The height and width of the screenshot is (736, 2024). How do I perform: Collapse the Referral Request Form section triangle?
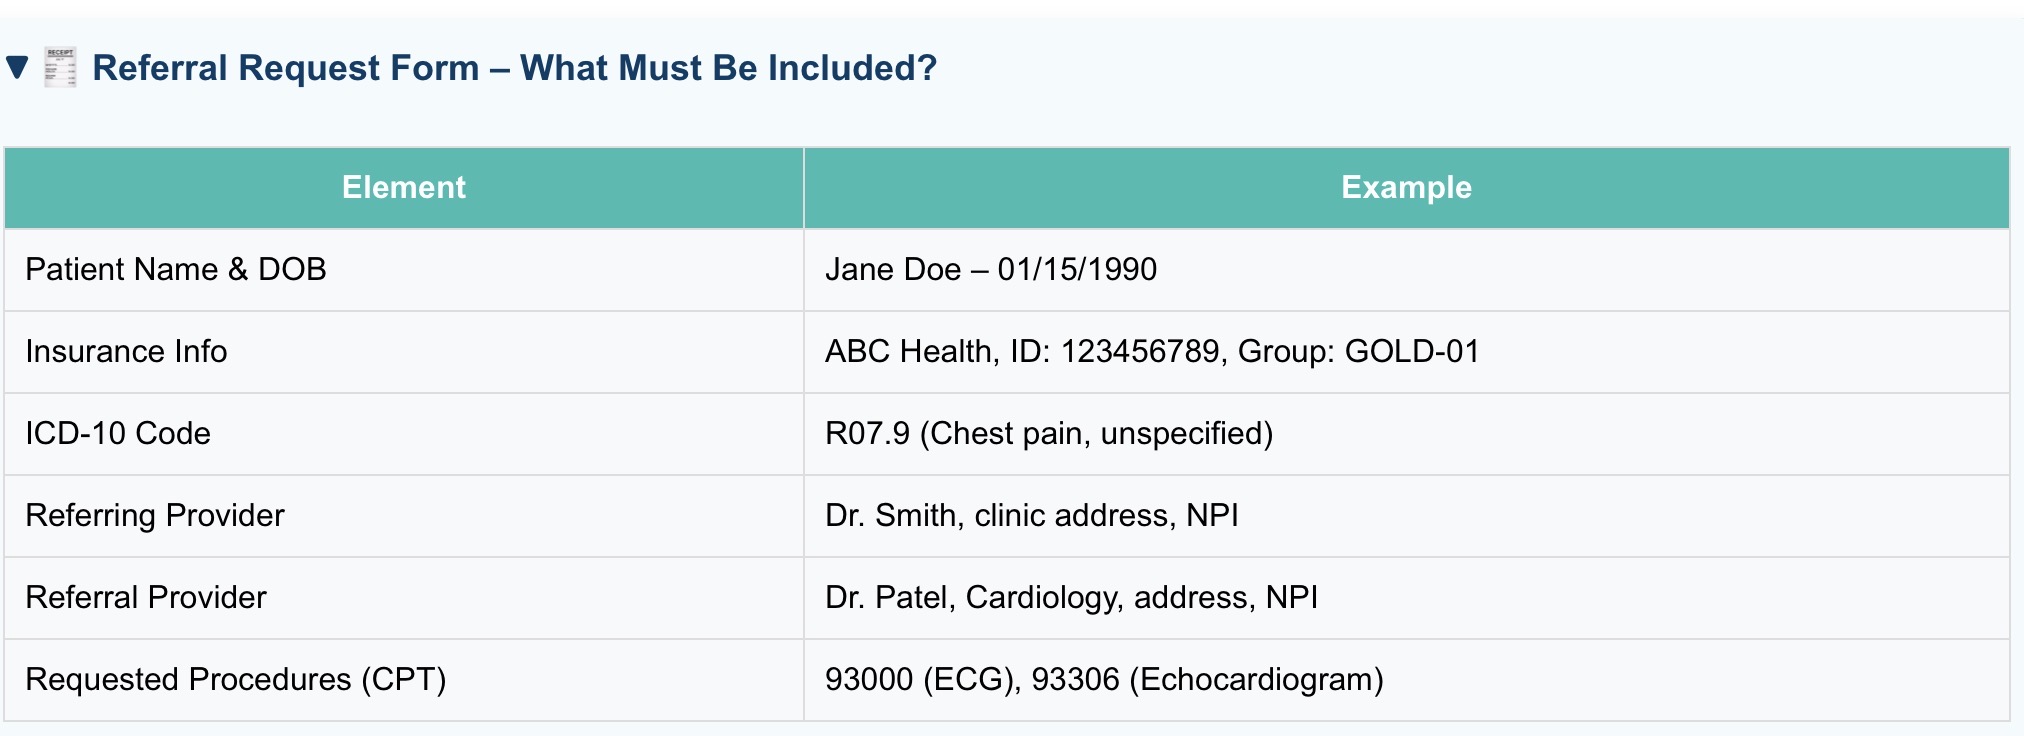pos(17,68)
